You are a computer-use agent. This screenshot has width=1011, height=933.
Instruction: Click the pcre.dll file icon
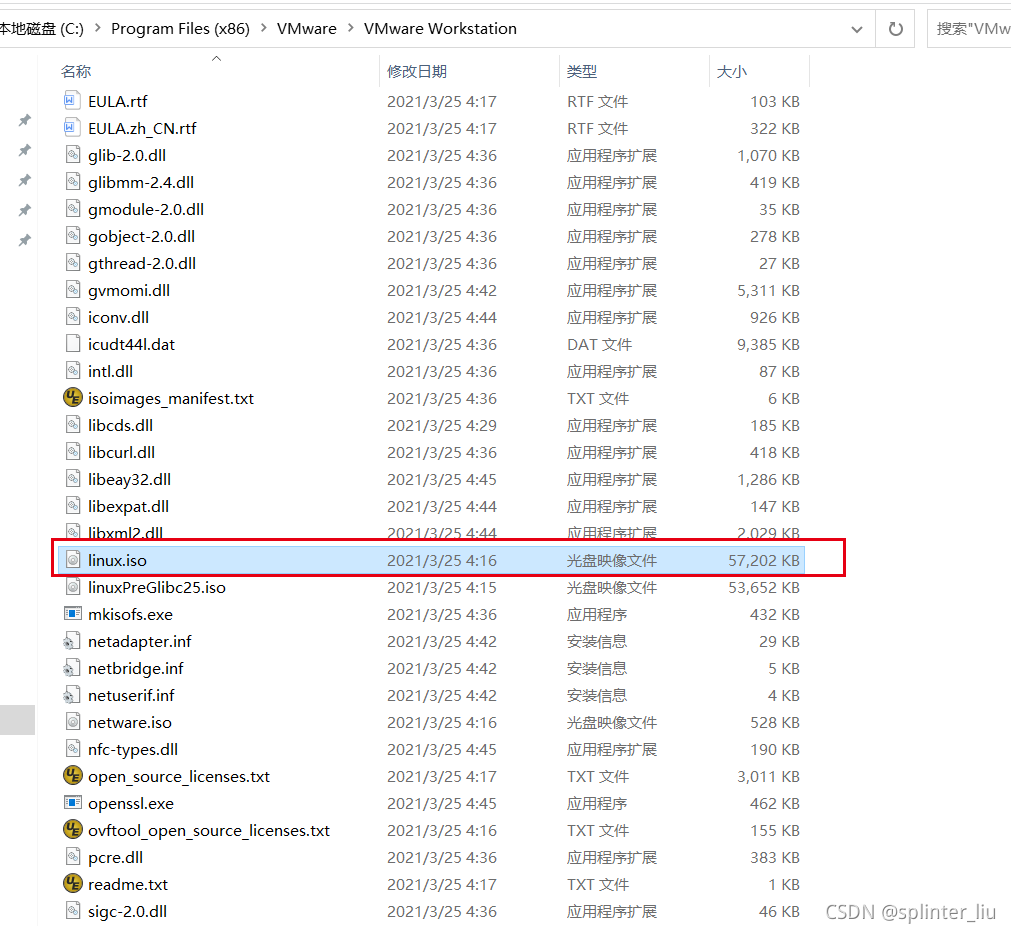coord(73,857)
